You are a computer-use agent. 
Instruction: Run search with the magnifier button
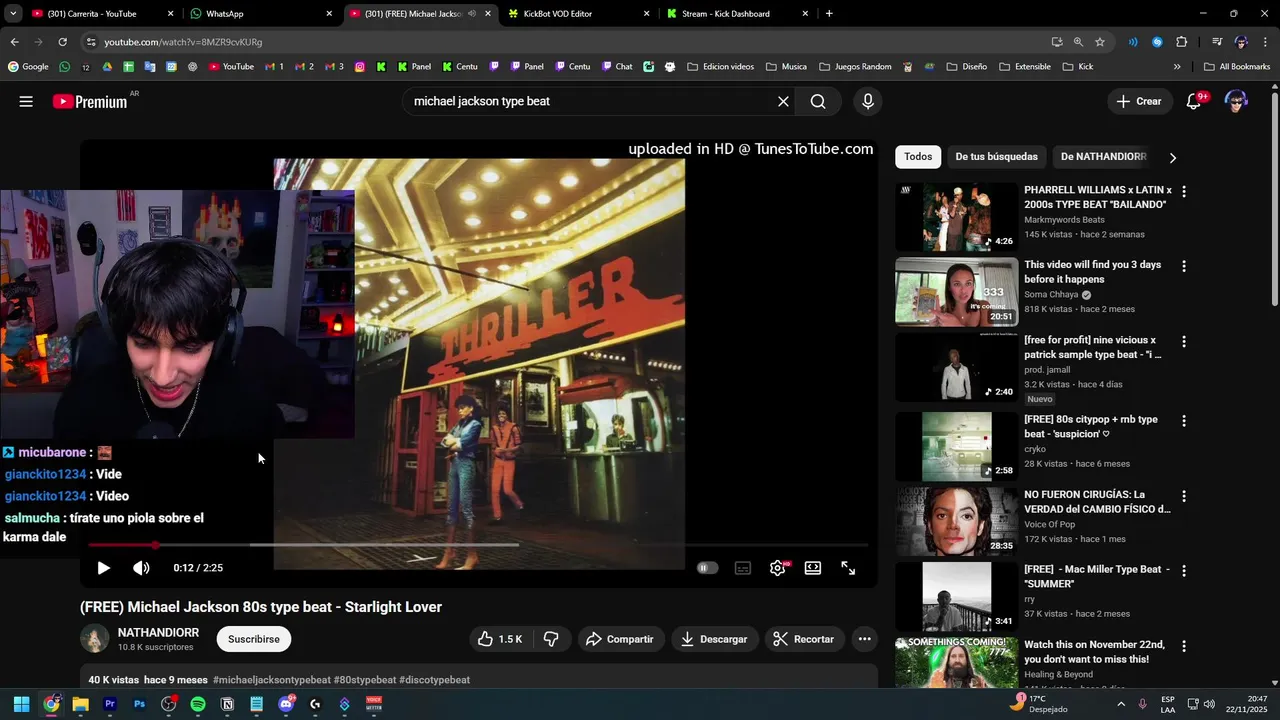(818, 101)
